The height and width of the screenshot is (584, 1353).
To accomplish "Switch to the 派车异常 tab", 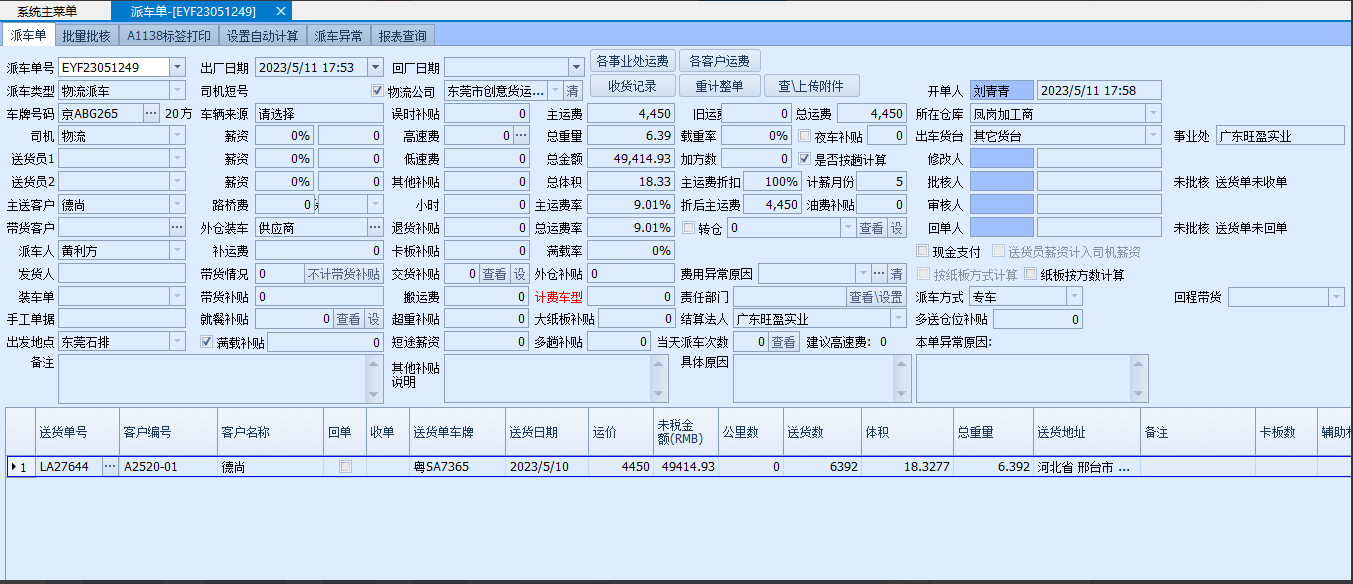I will [339, 36].
